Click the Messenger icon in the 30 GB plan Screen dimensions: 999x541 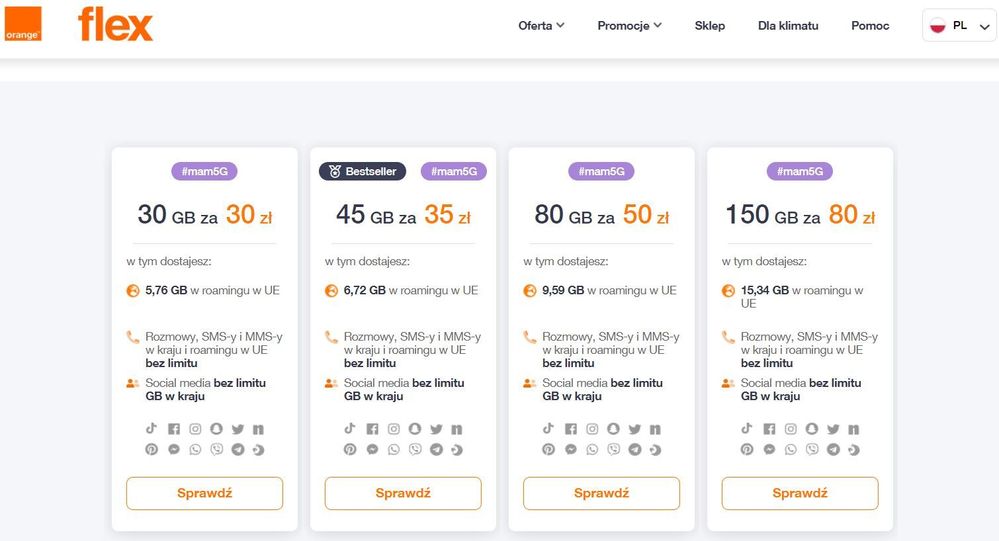(x=174, y=449)
